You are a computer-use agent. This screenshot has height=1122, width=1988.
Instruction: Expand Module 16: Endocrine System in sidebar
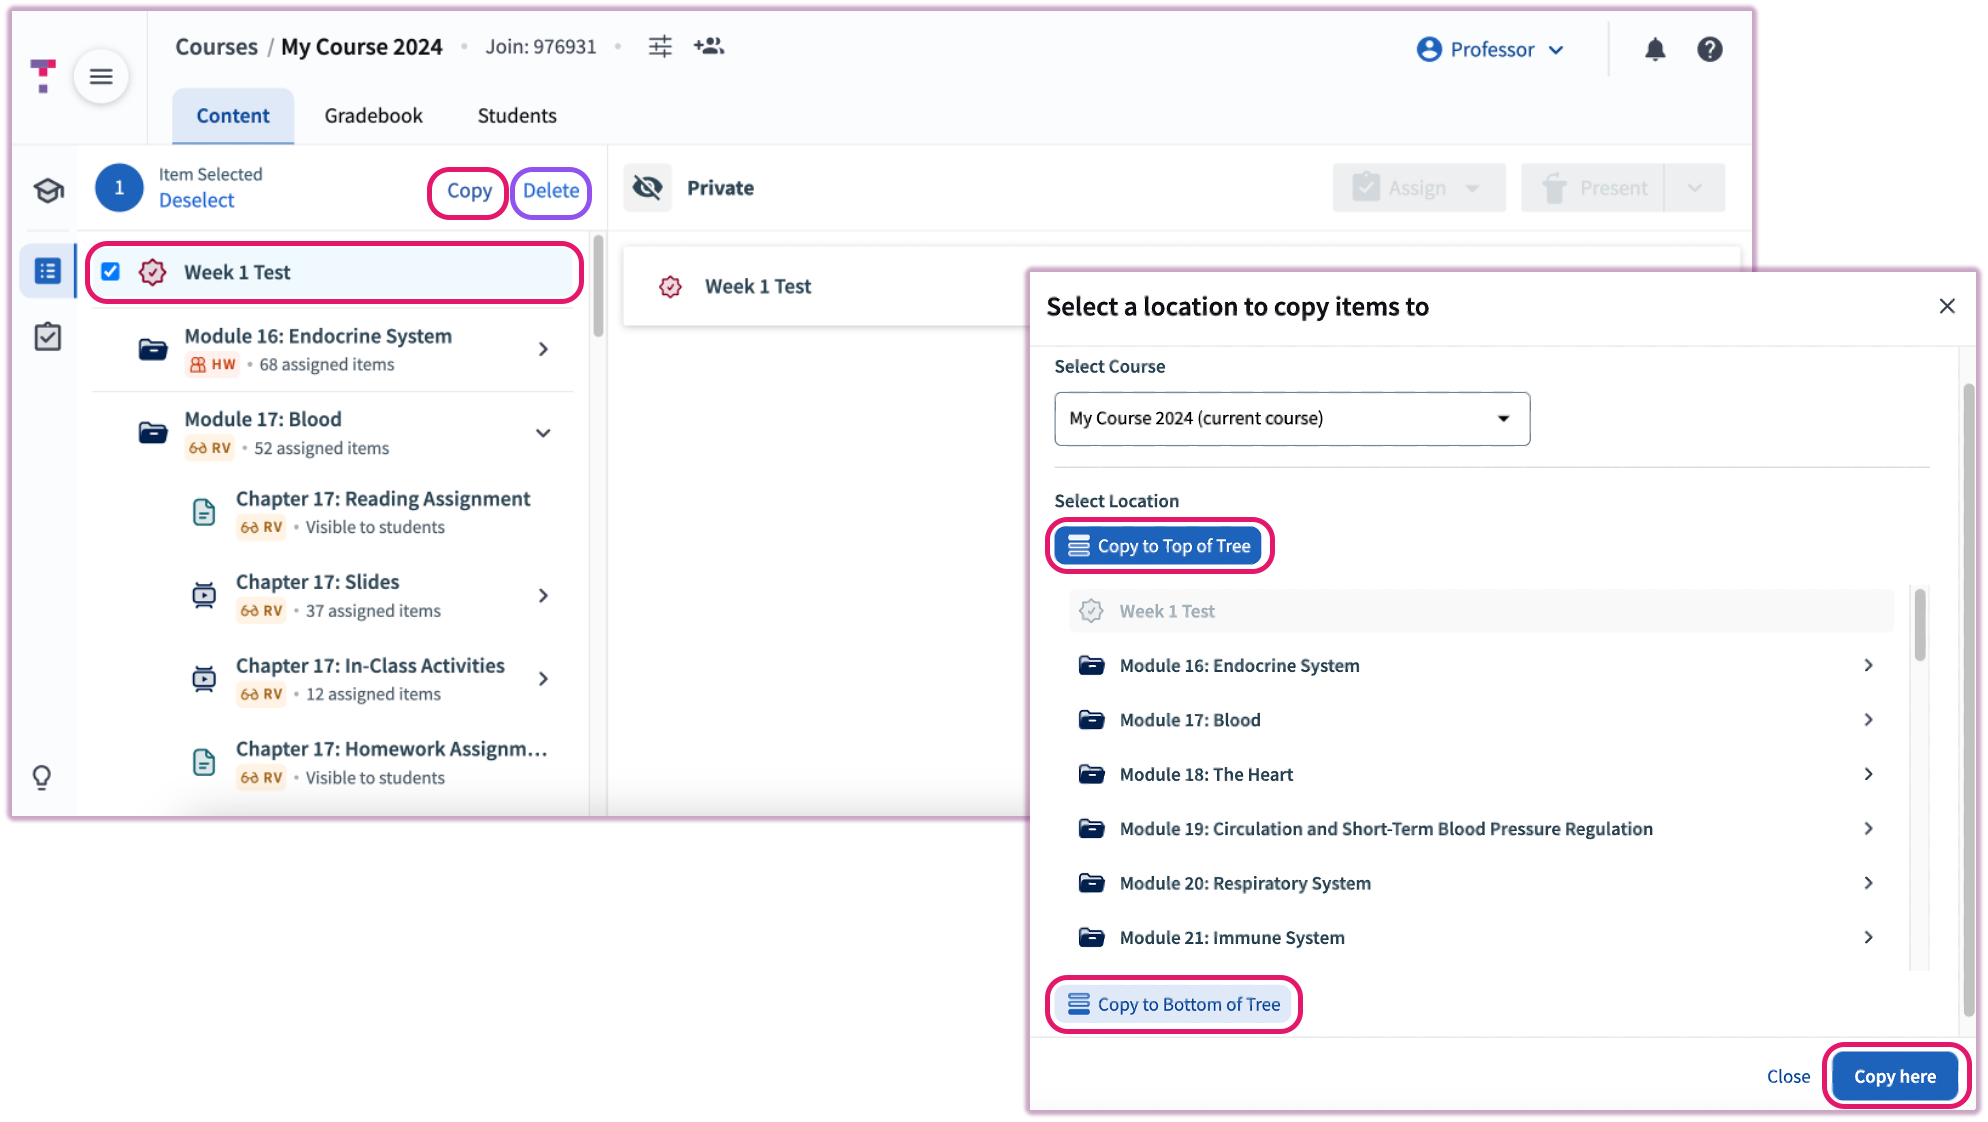click(543, 349)
